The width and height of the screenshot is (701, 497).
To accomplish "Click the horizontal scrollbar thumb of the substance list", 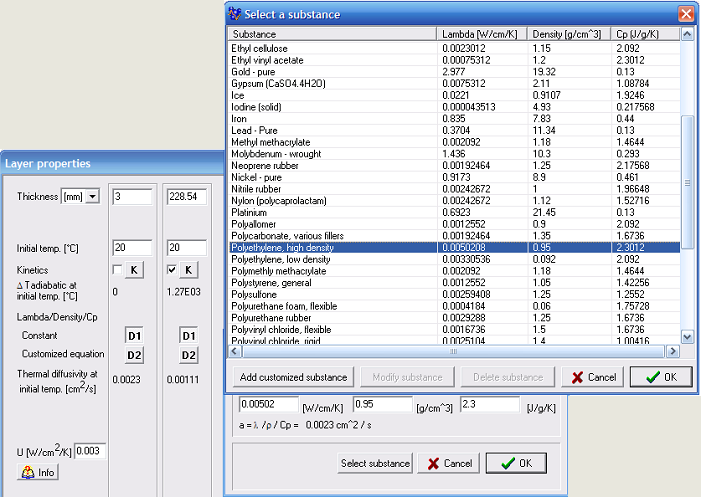I will coord(453,351).
